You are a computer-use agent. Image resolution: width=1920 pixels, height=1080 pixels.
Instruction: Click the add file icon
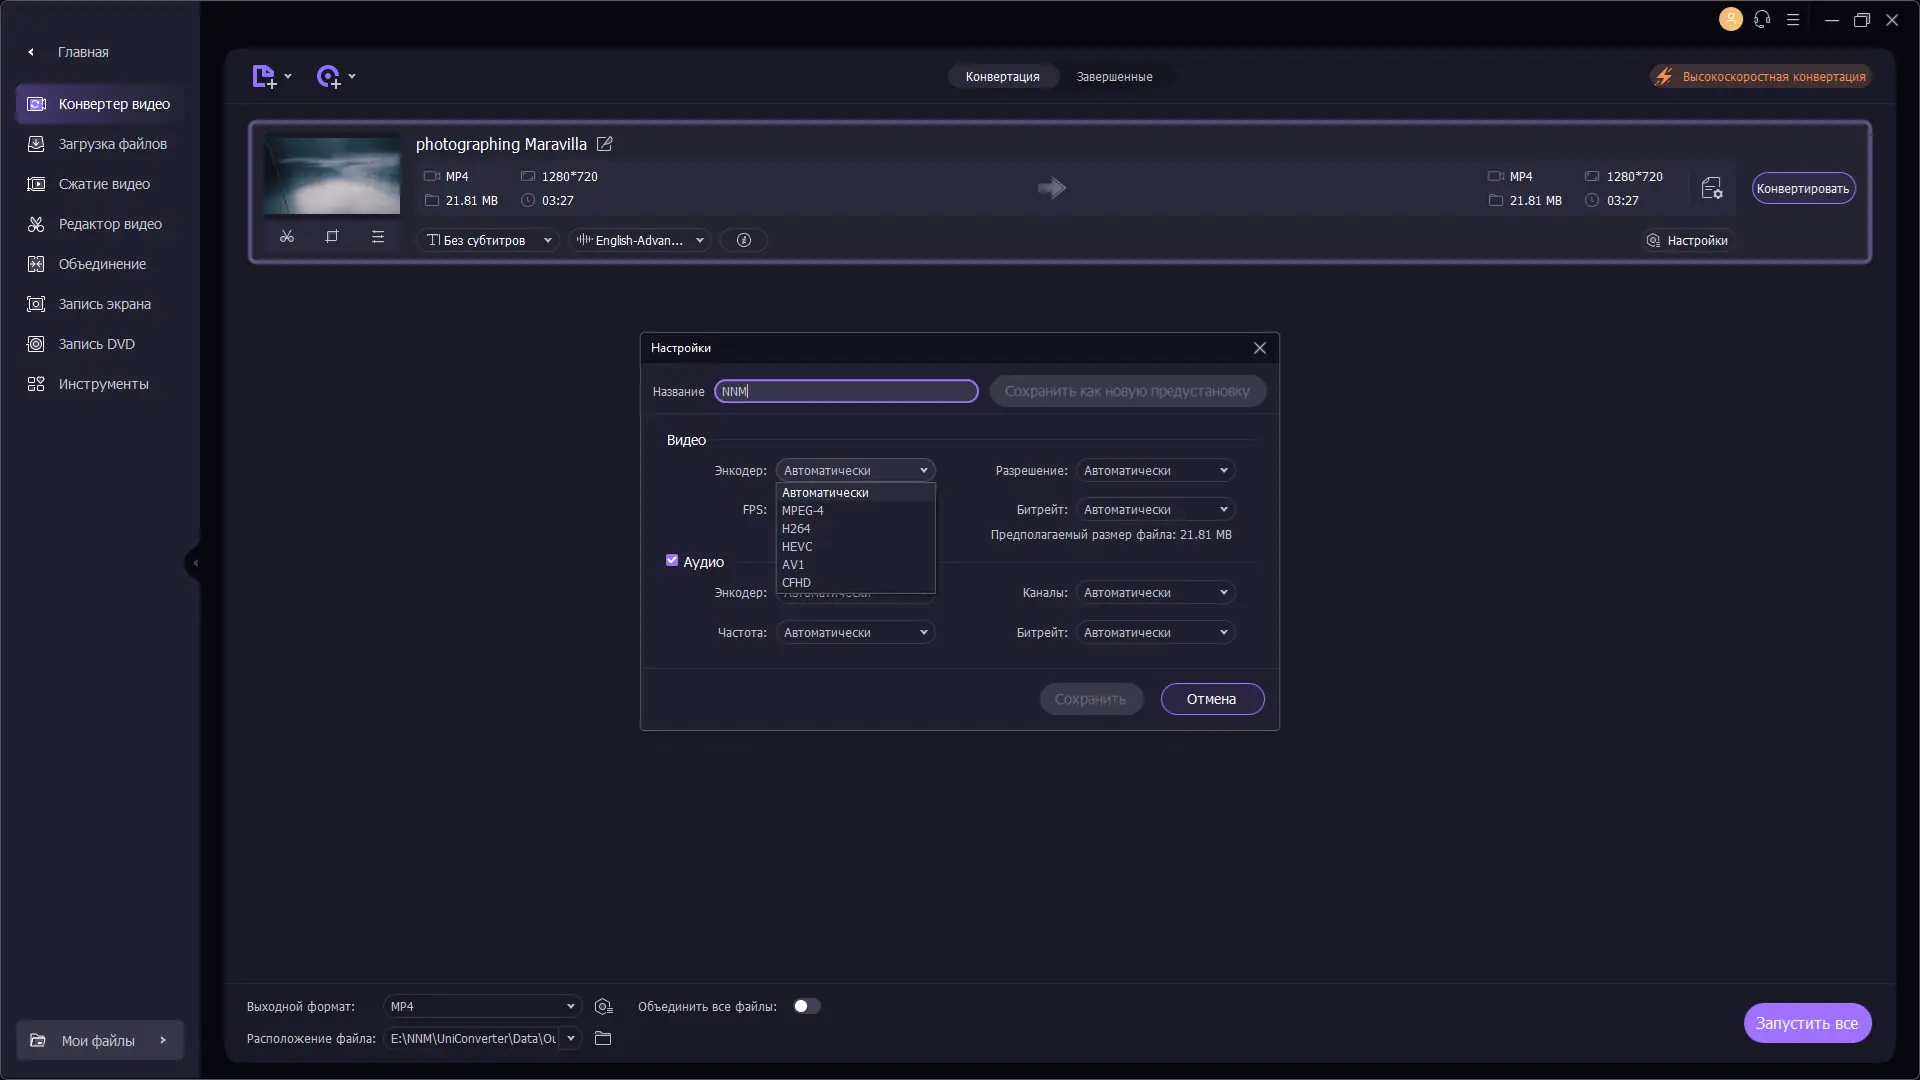(x=264, y=77)
